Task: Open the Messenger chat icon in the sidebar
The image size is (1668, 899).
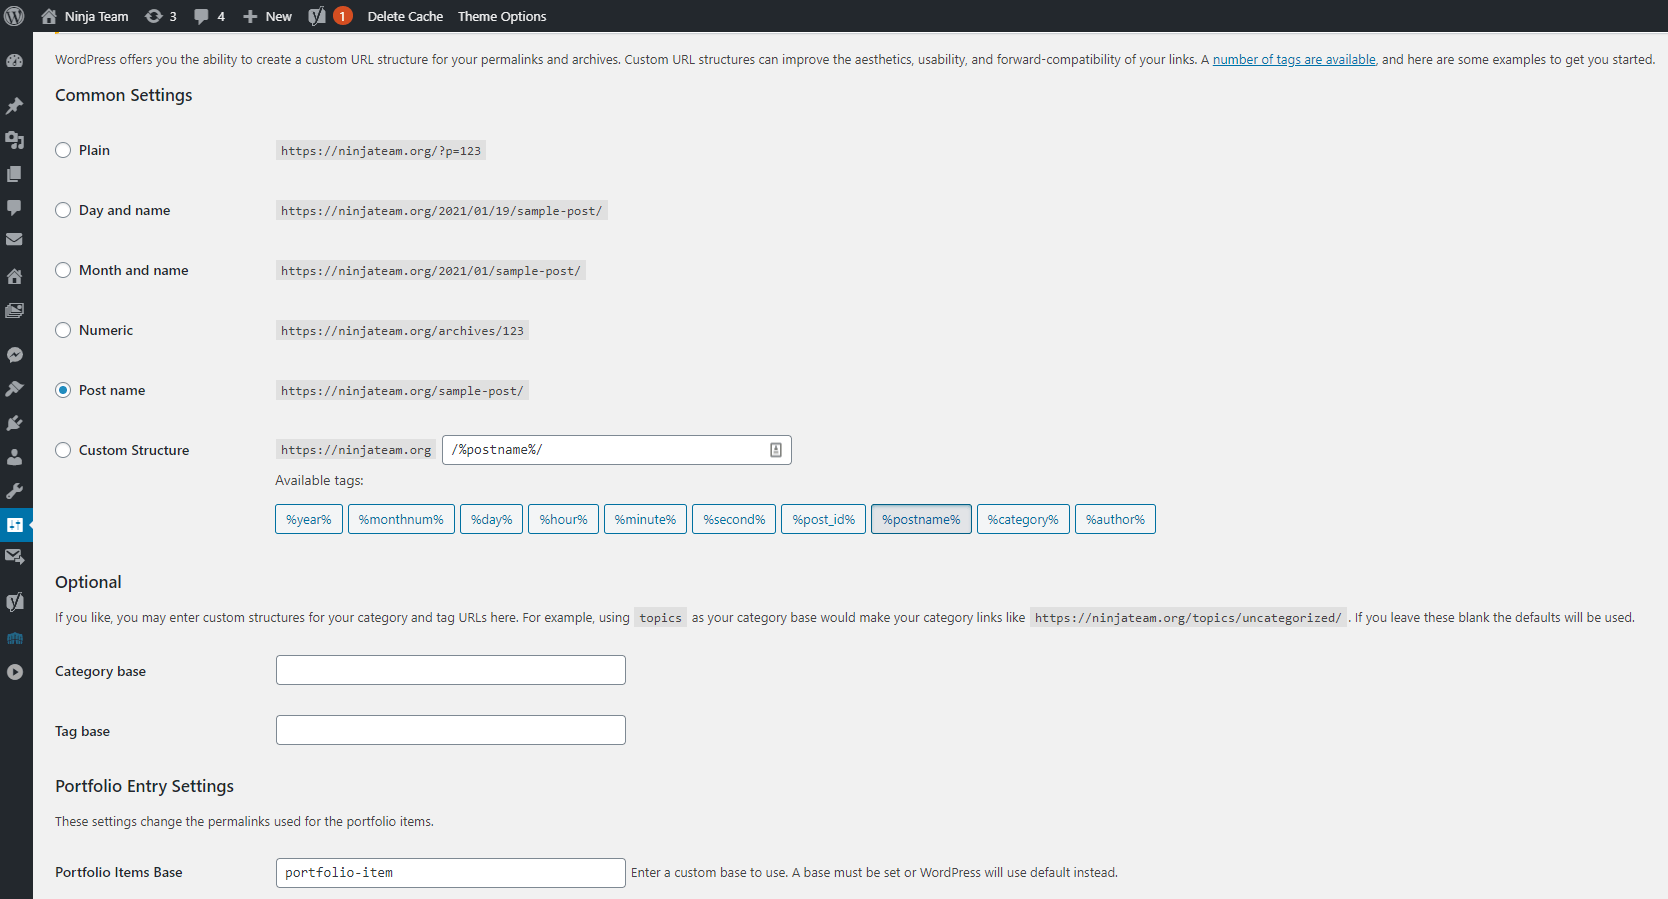Action: click(x=15, y=355)
